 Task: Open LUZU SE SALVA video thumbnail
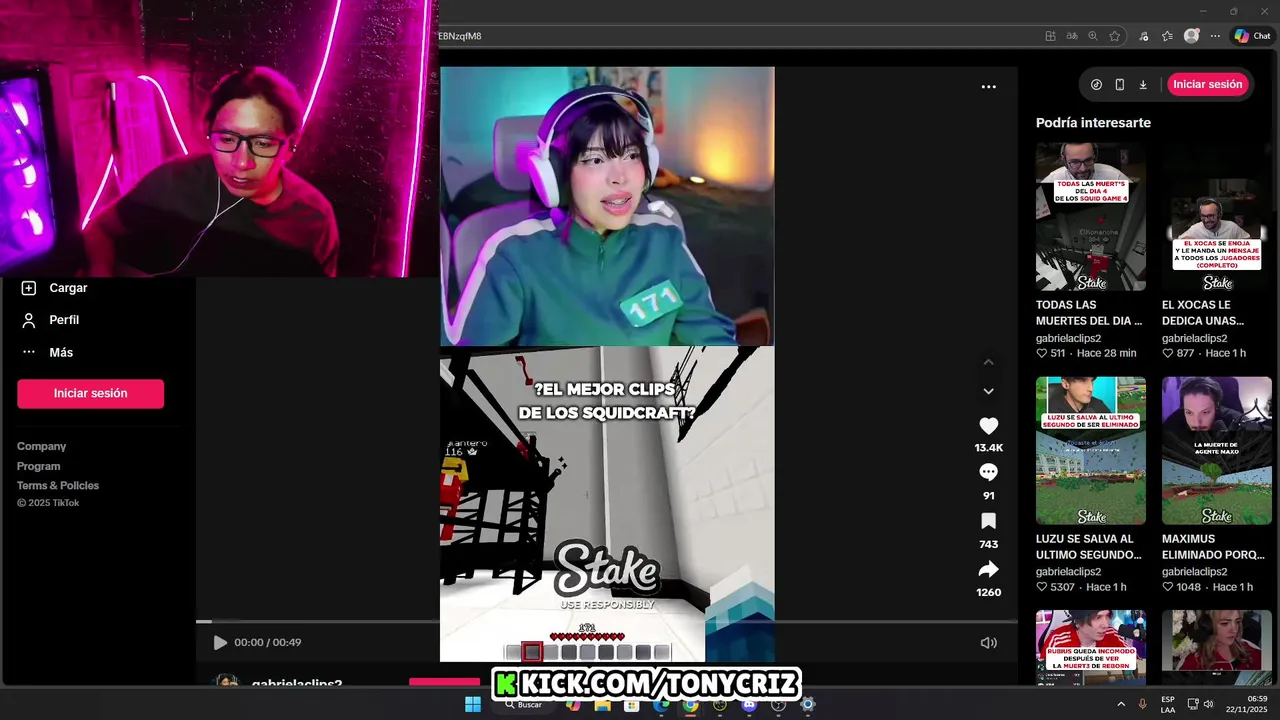point(1091,450)
